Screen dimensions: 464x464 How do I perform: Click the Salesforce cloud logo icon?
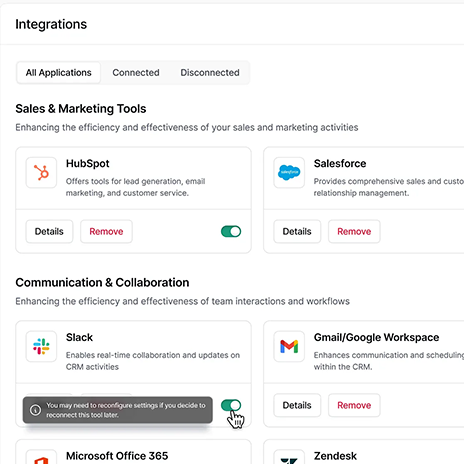click(289, 173)
